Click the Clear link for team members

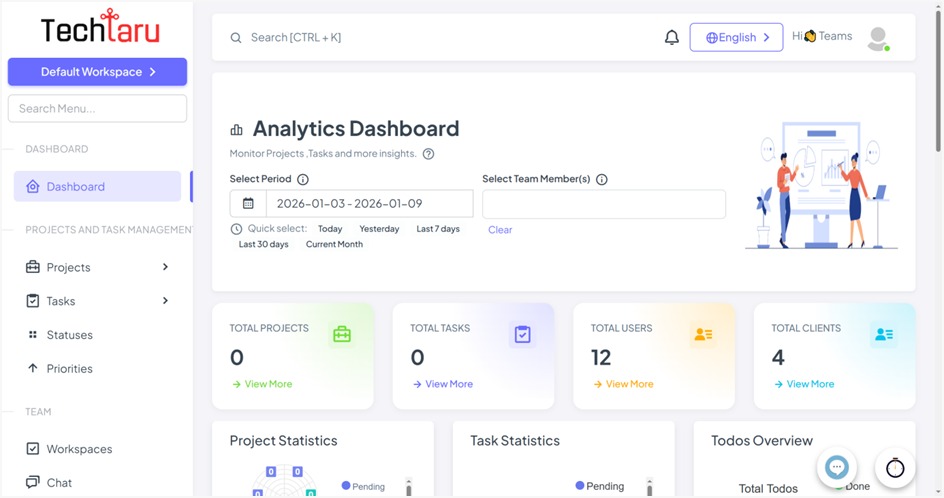(500, 230)
